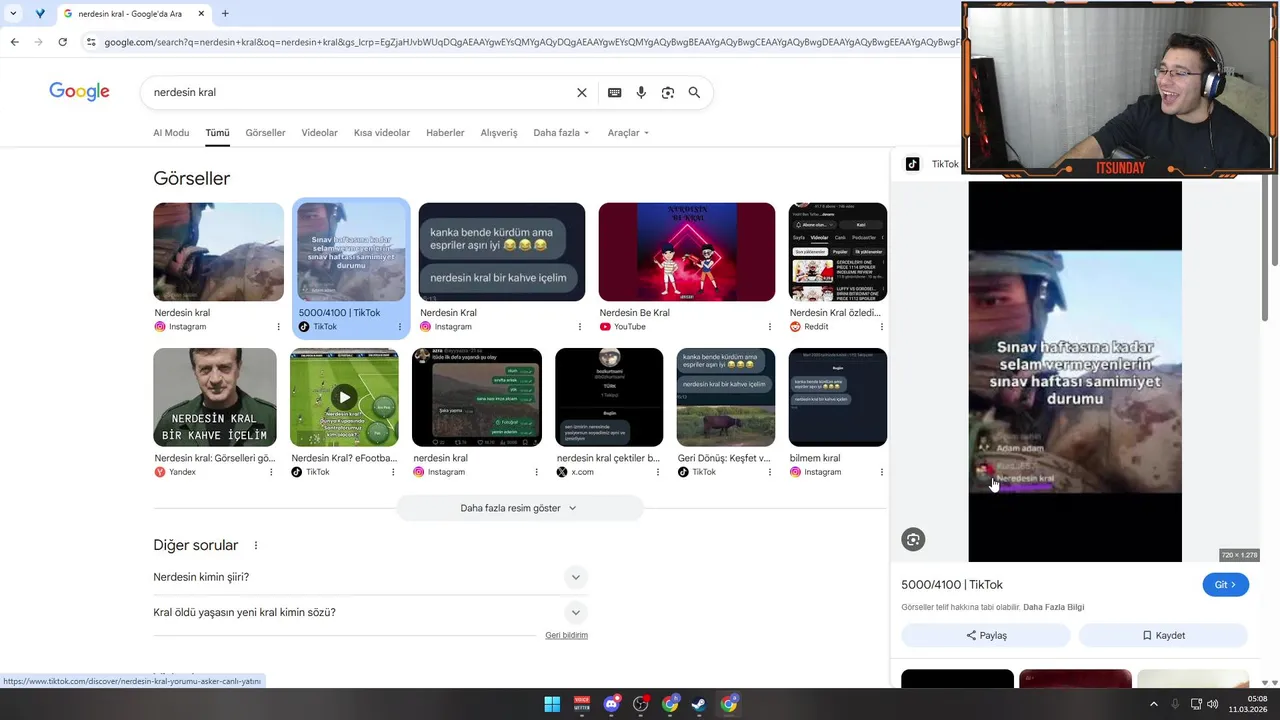Open Voicemeeter from the taskbar
The width and height of the screenshot is (1280, 720).
582,704
